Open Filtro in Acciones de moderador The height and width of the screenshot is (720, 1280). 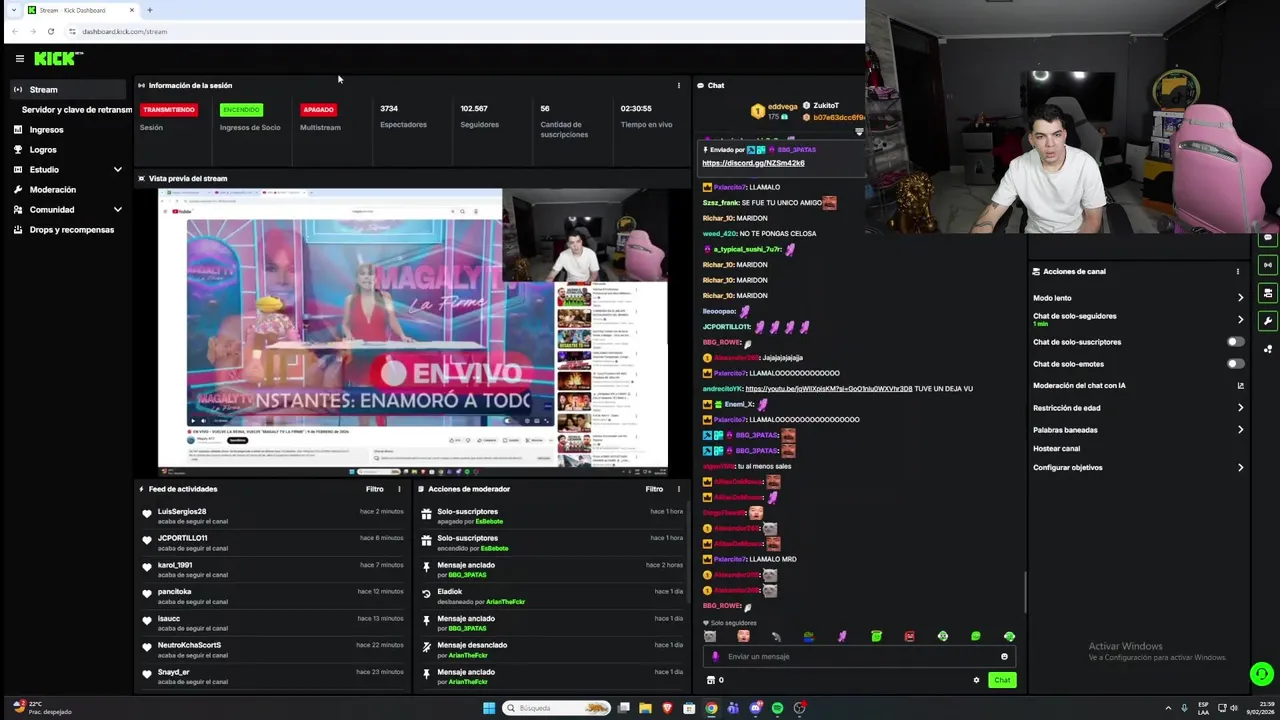tap(654, 489)
